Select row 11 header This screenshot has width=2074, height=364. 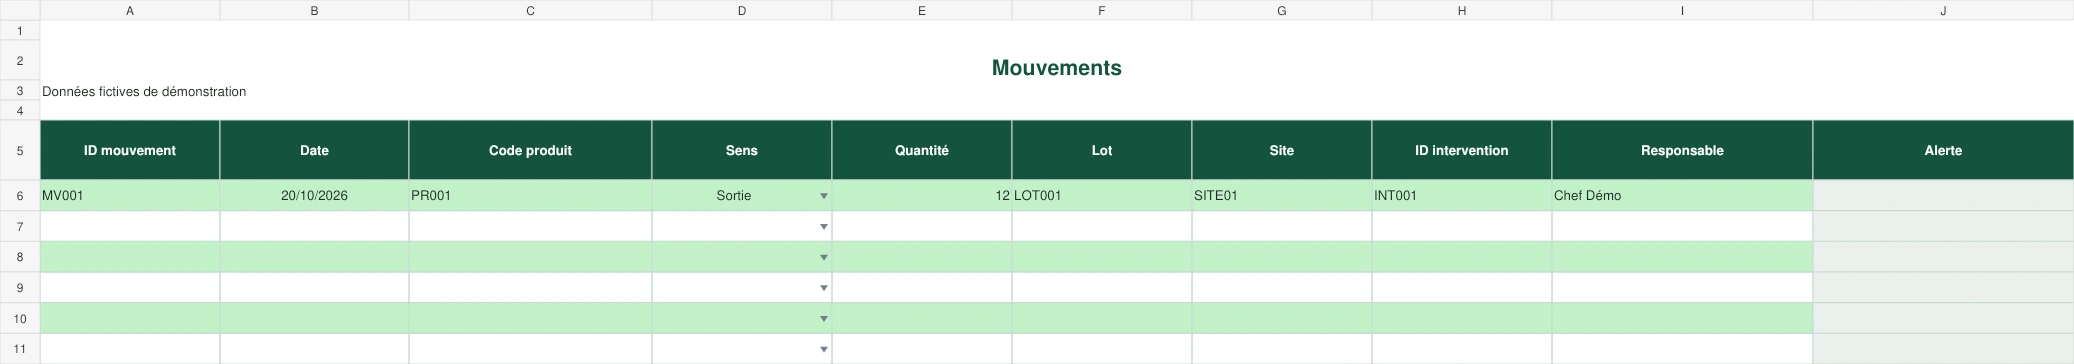(20, 349)
